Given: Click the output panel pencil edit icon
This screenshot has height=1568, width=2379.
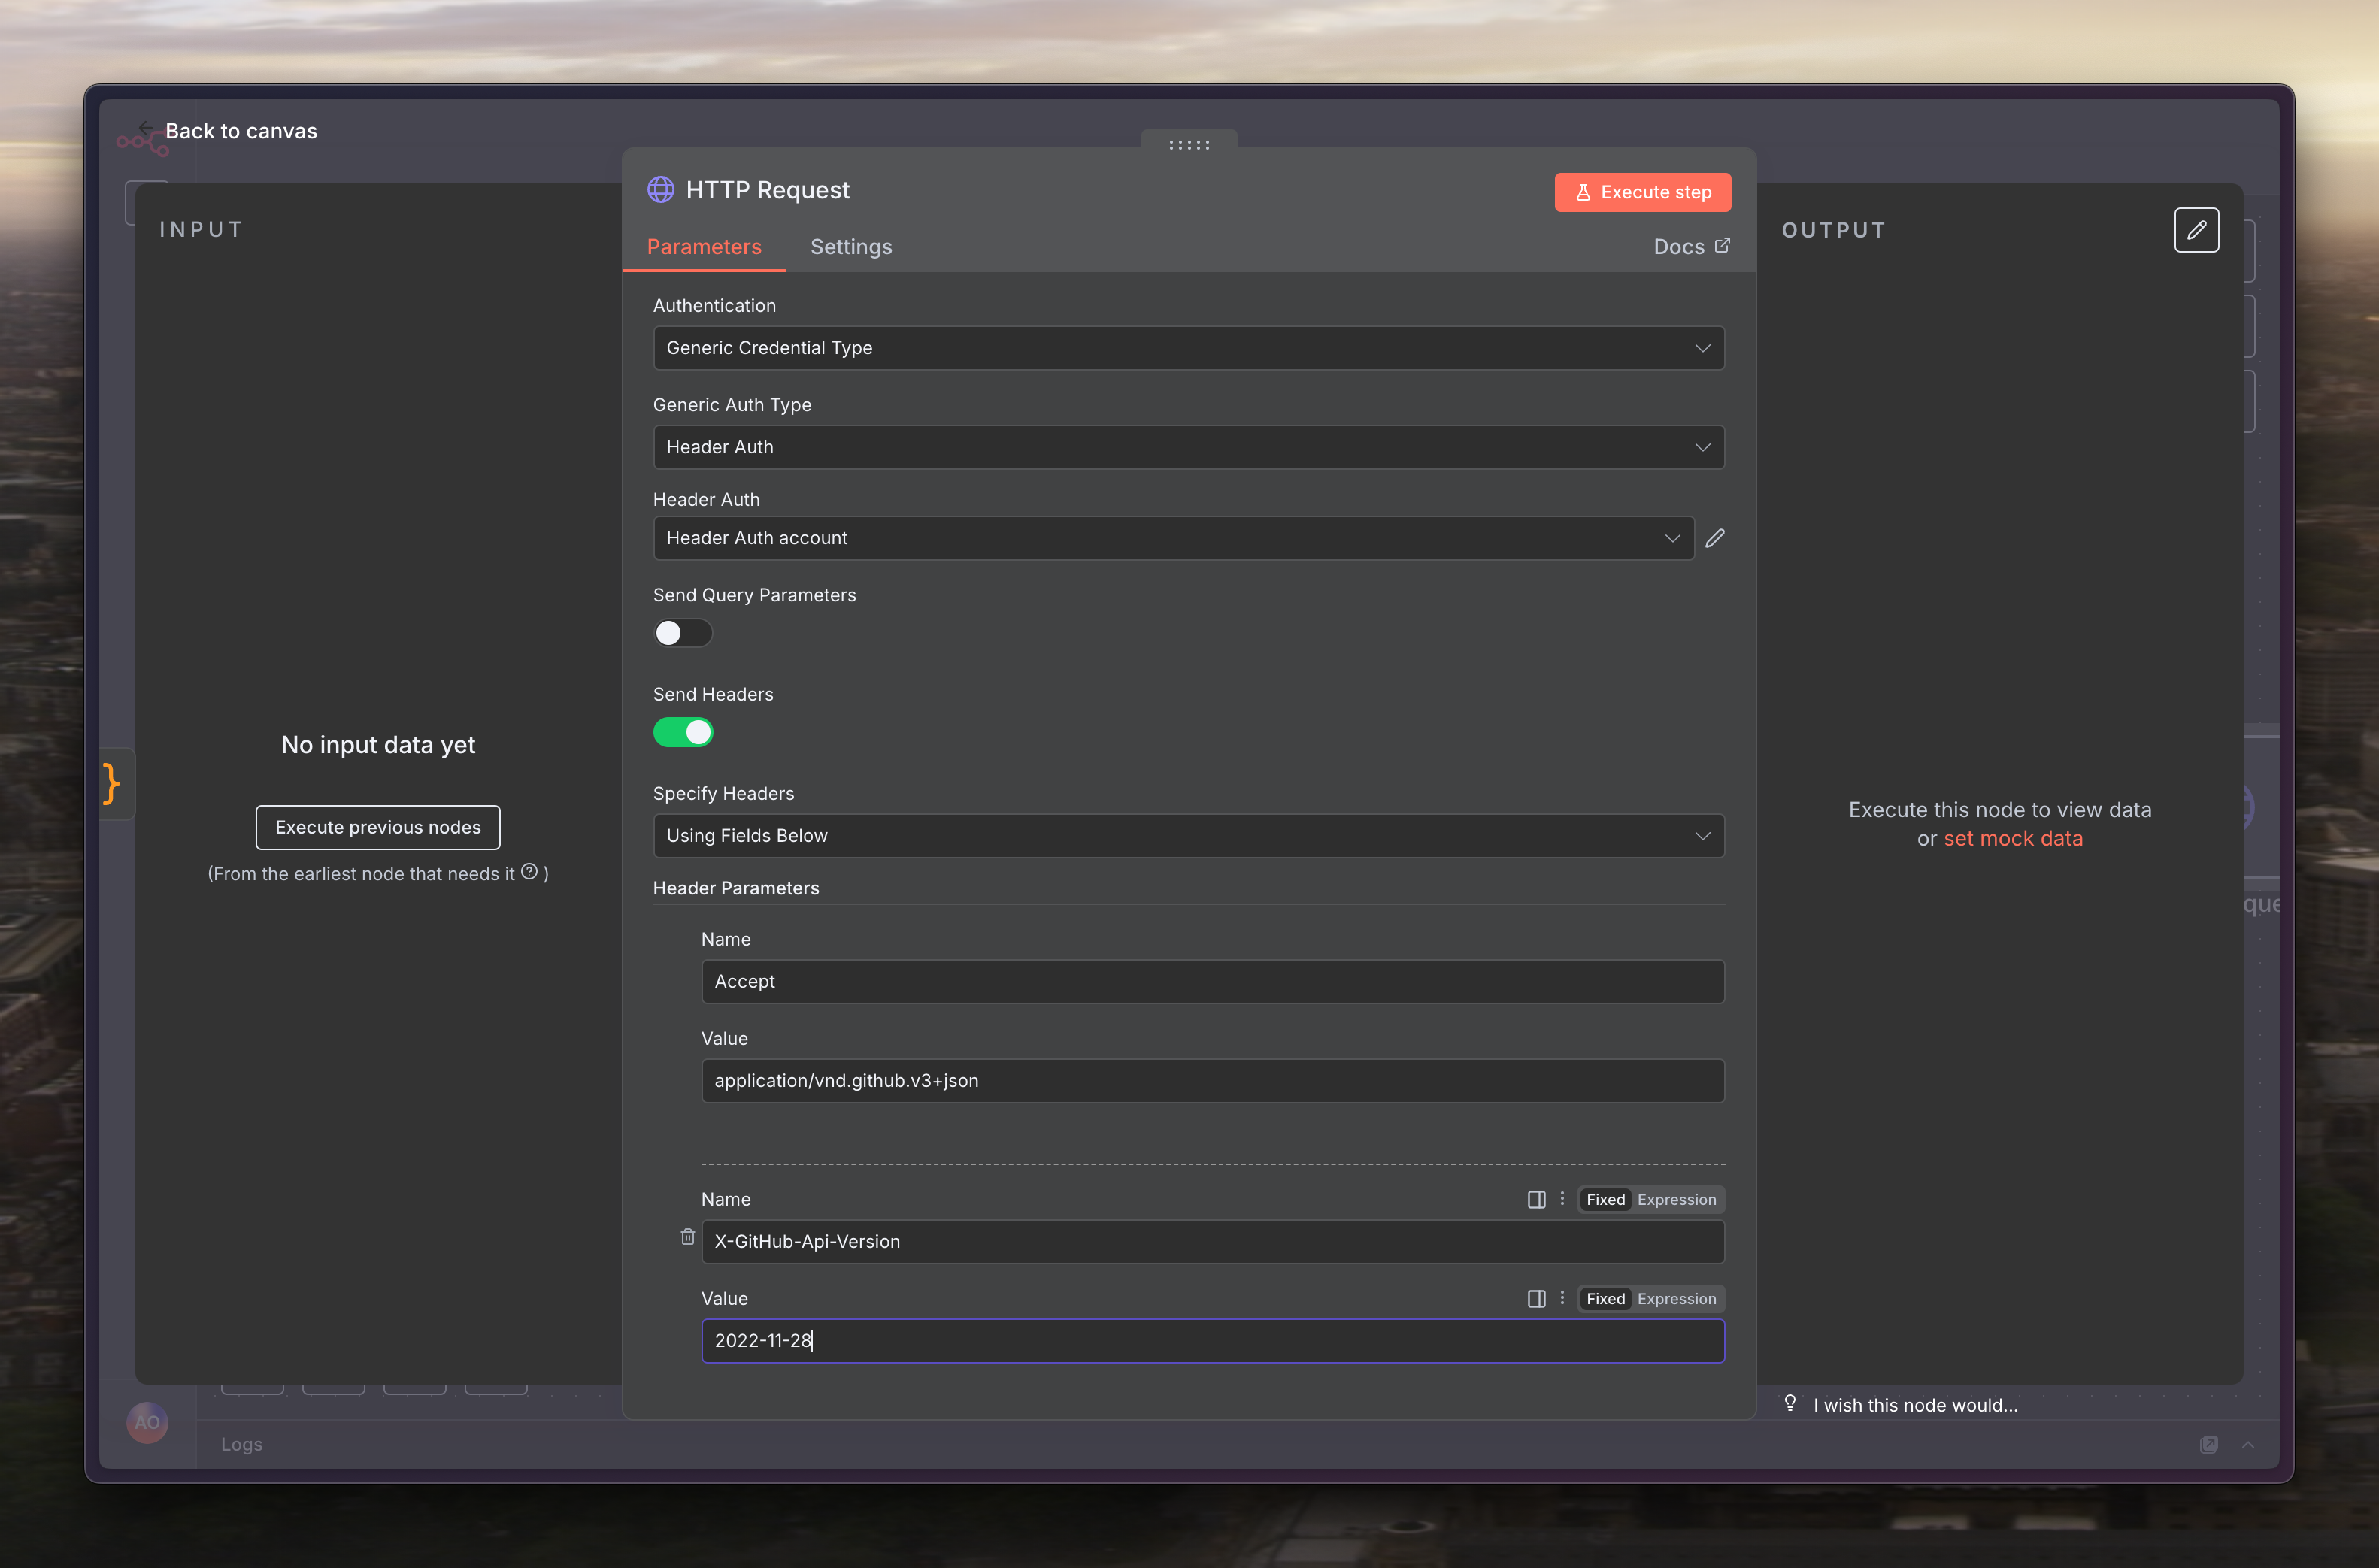Looking at the screenshot, I should pyautogui.click(x=2196, y=230).
